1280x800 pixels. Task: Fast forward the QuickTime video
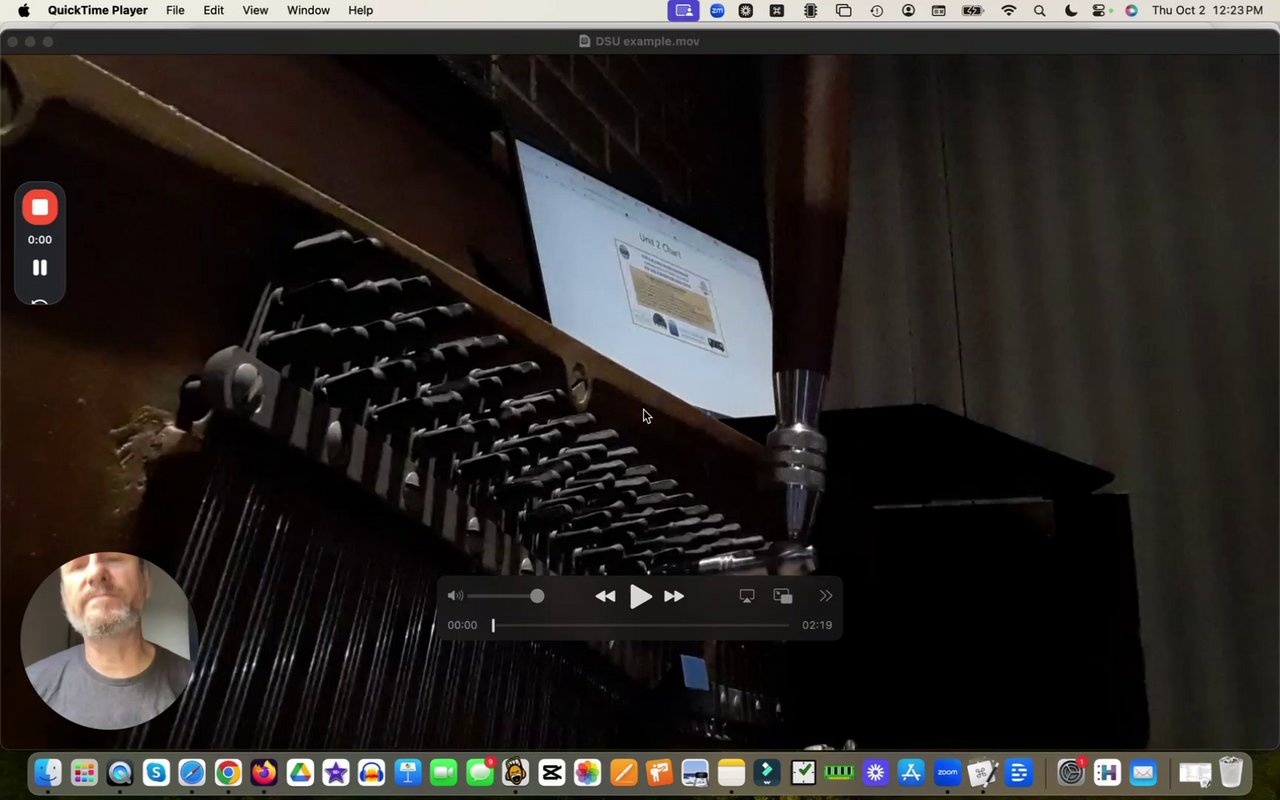point(675,596)
